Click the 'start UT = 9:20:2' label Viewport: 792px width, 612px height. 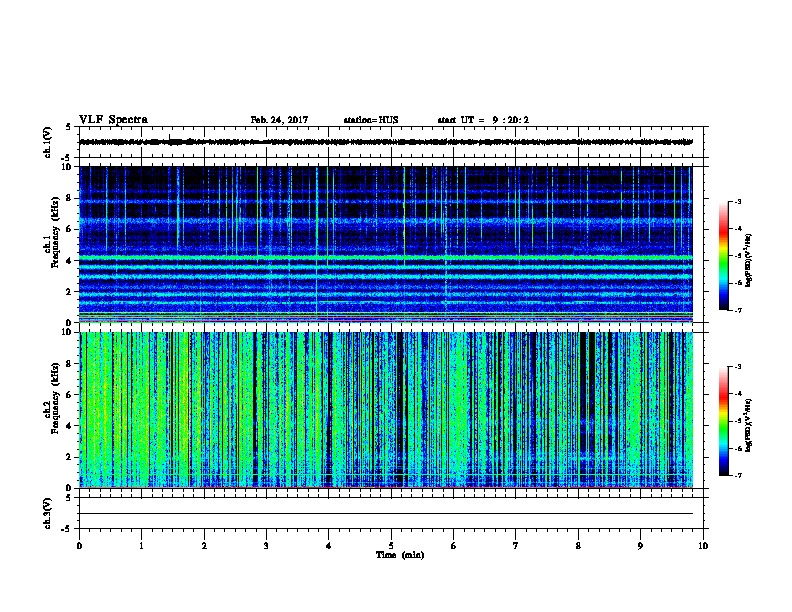point(483,120)
